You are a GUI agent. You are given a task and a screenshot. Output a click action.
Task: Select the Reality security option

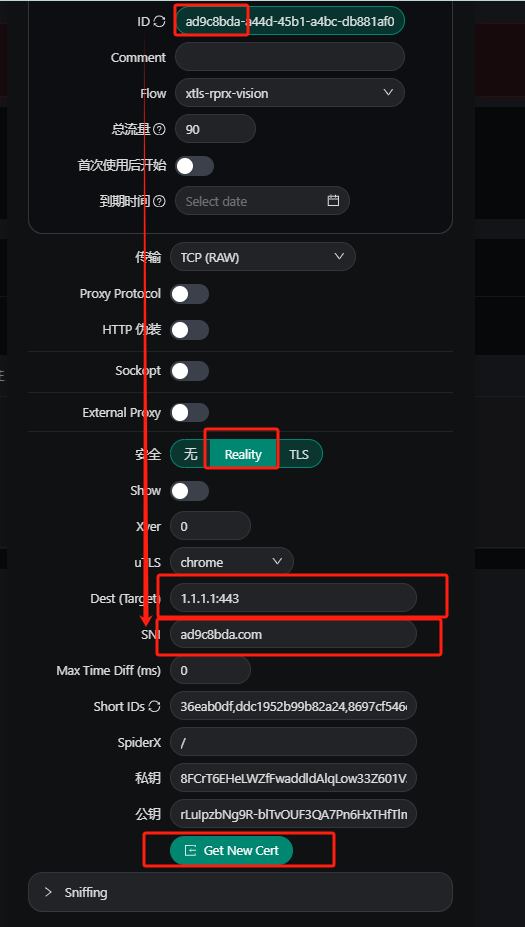click(x=243, y=454)
